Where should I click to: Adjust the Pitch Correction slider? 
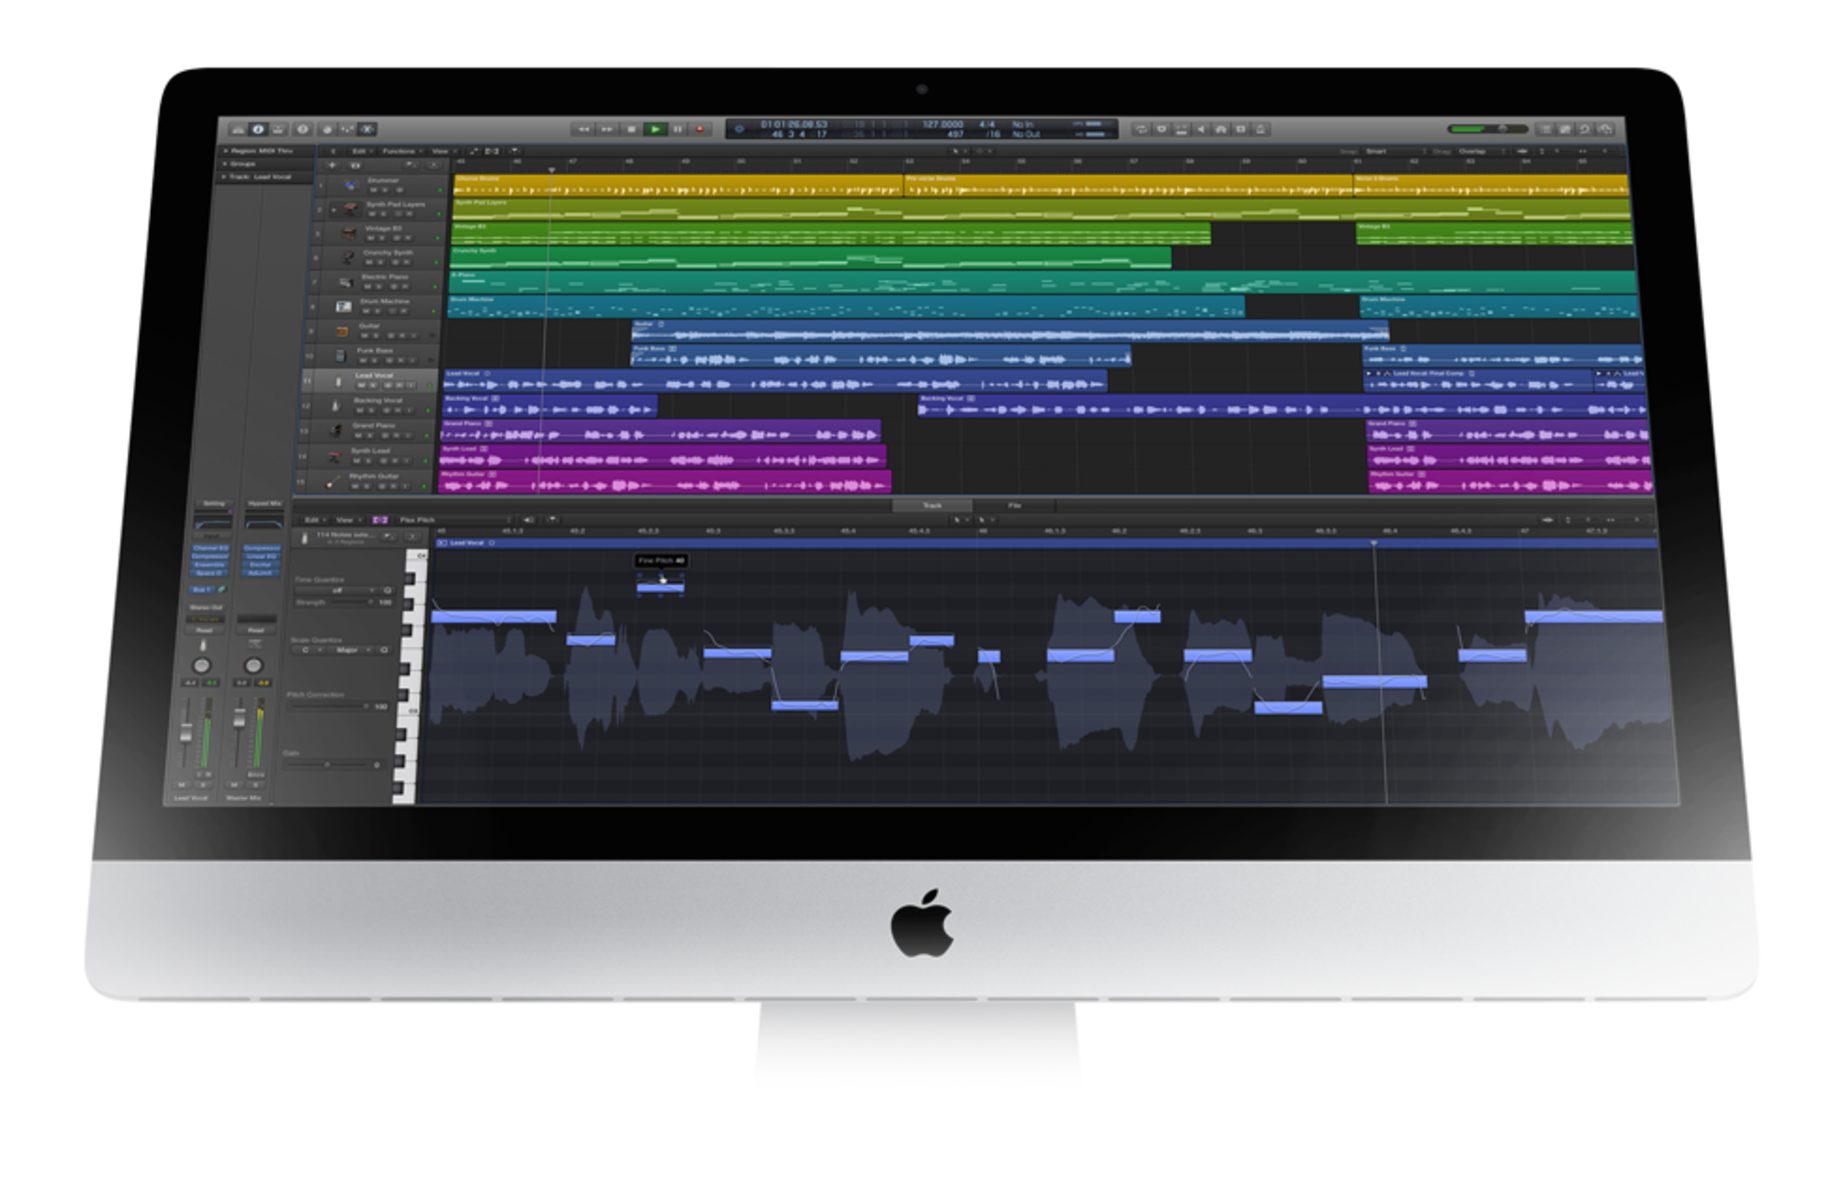tap(330, 706)
